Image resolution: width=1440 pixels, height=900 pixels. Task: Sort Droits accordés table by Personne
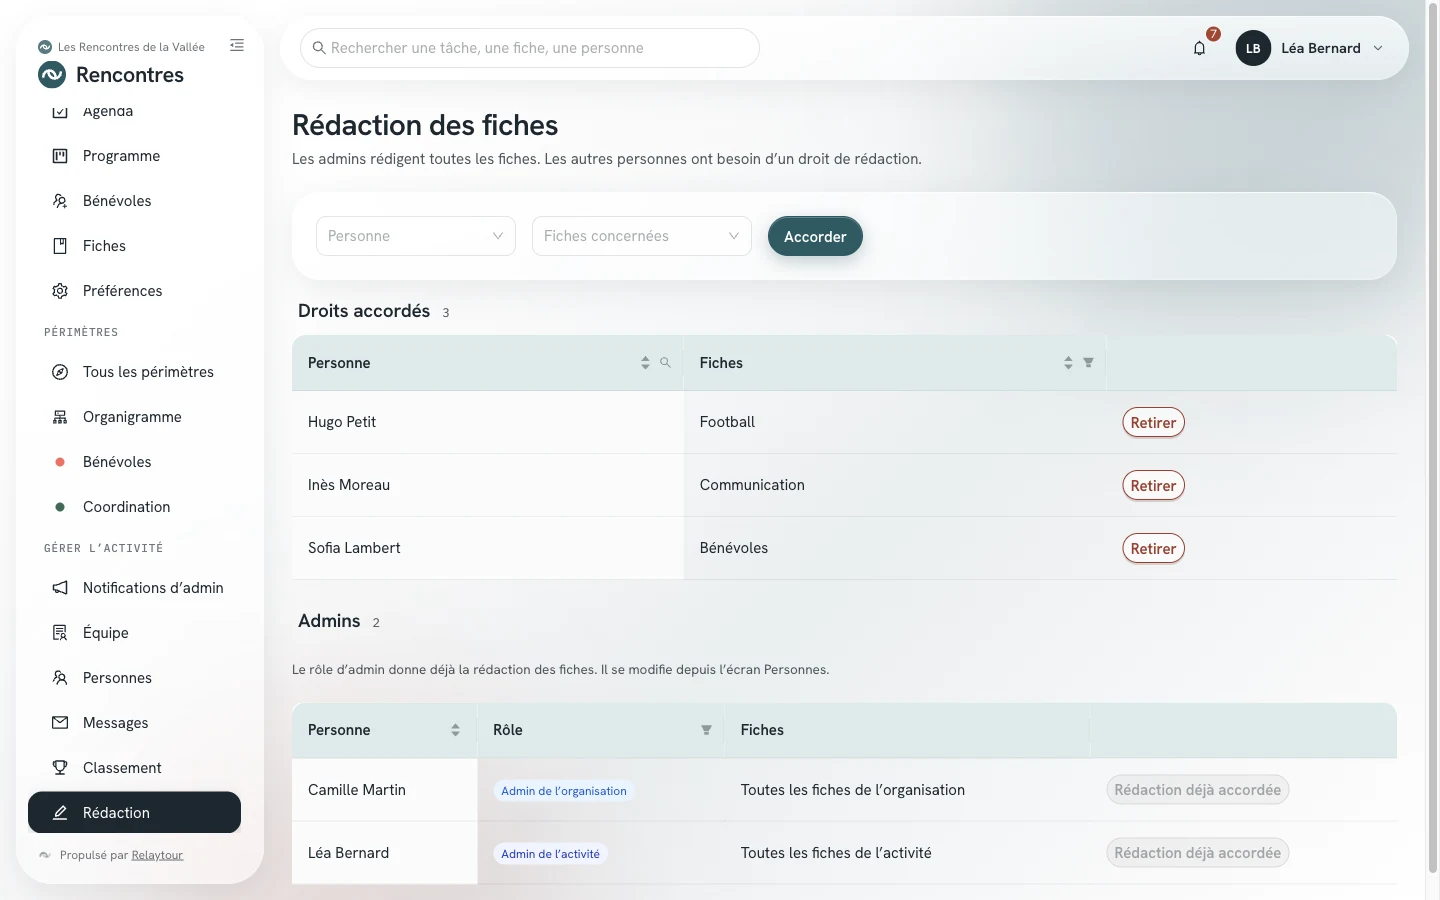click(x=645, y=363)
